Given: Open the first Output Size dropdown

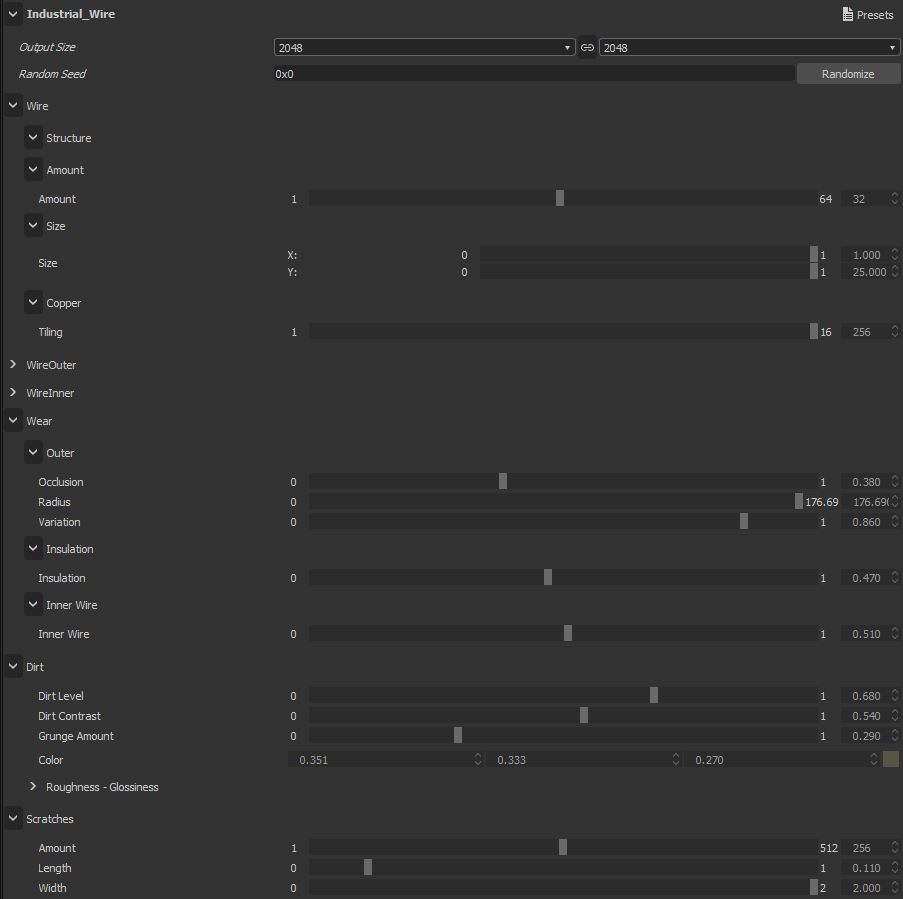Looking at the screenshot, I should click(424, 47).
